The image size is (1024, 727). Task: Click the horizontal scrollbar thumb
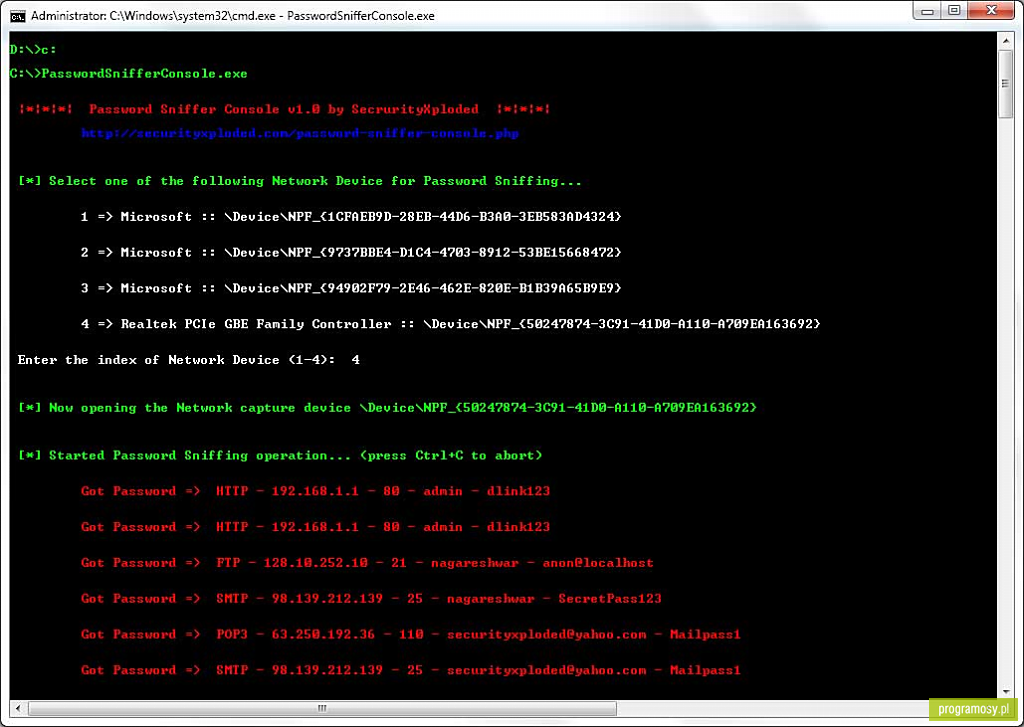[322, 708]
